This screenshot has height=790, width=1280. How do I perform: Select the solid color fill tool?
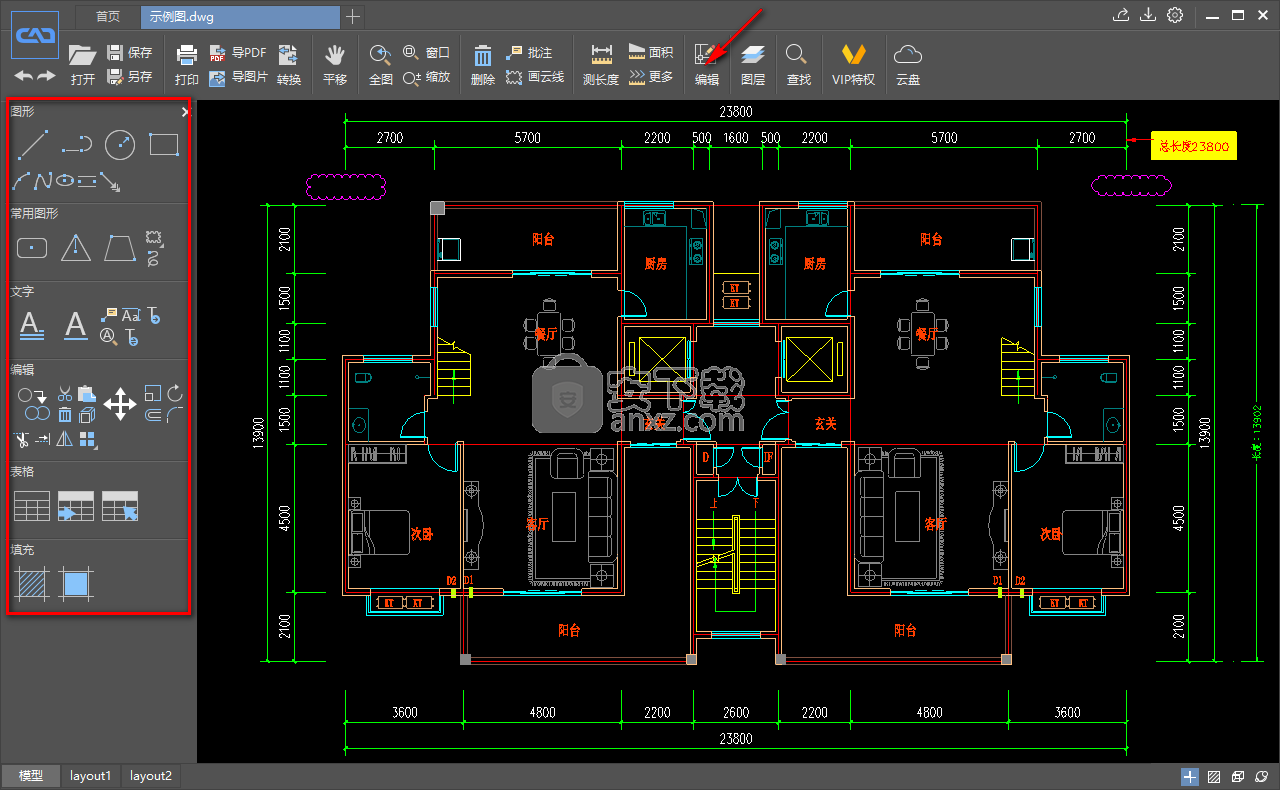76,583
